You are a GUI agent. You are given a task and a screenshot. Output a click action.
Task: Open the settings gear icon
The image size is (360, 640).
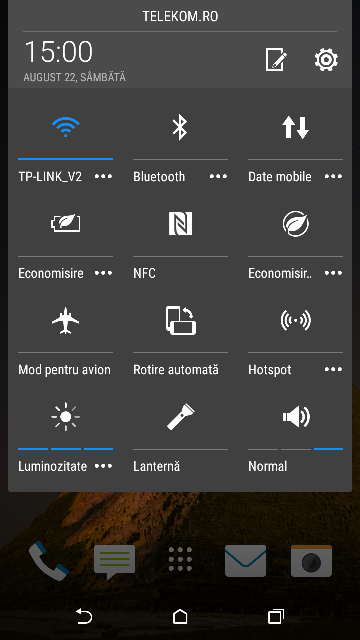[x=326, y=60]
